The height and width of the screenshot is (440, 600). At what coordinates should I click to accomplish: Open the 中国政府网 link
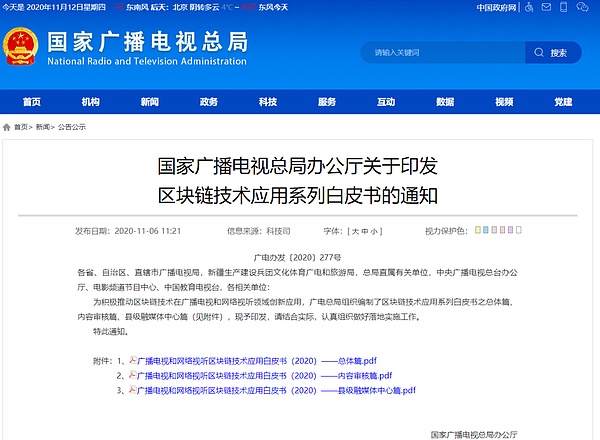pos(497,7)
